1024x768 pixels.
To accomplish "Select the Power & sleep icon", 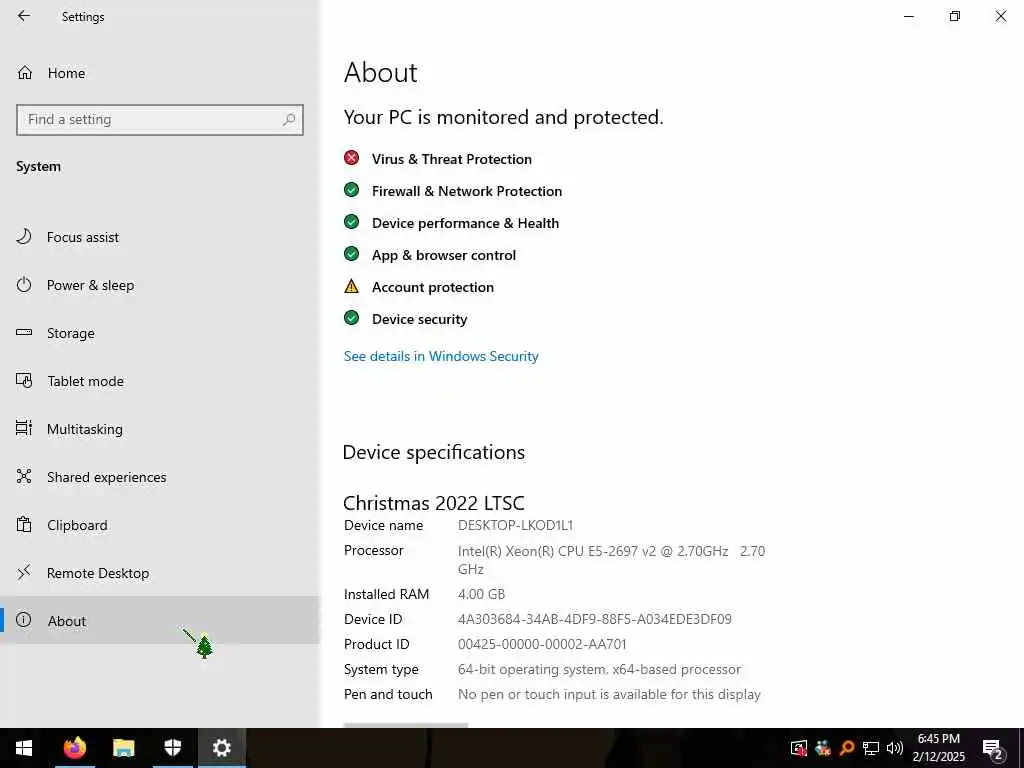I will [x=24, y=285].
